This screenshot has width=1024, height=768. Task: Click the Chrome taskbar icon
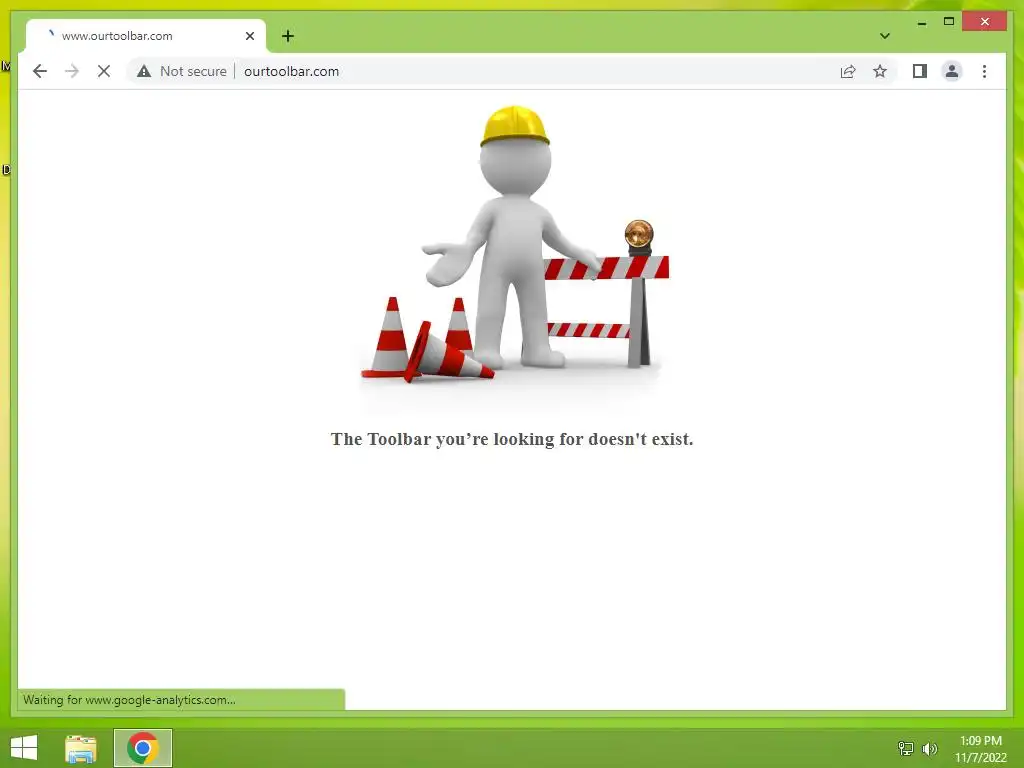coord(143,748)
